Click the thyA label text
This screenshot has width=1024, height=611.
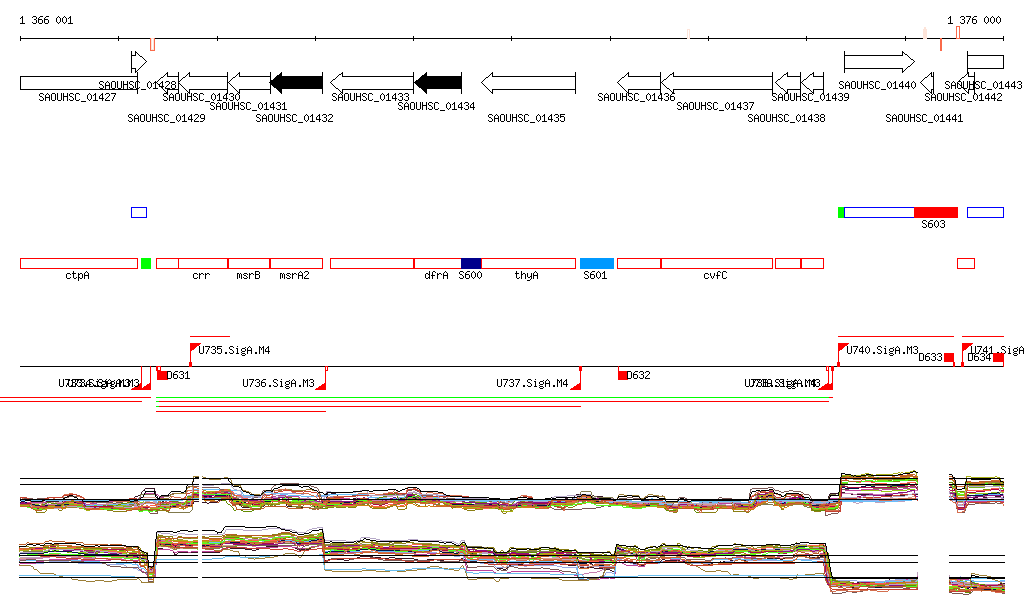526,275
